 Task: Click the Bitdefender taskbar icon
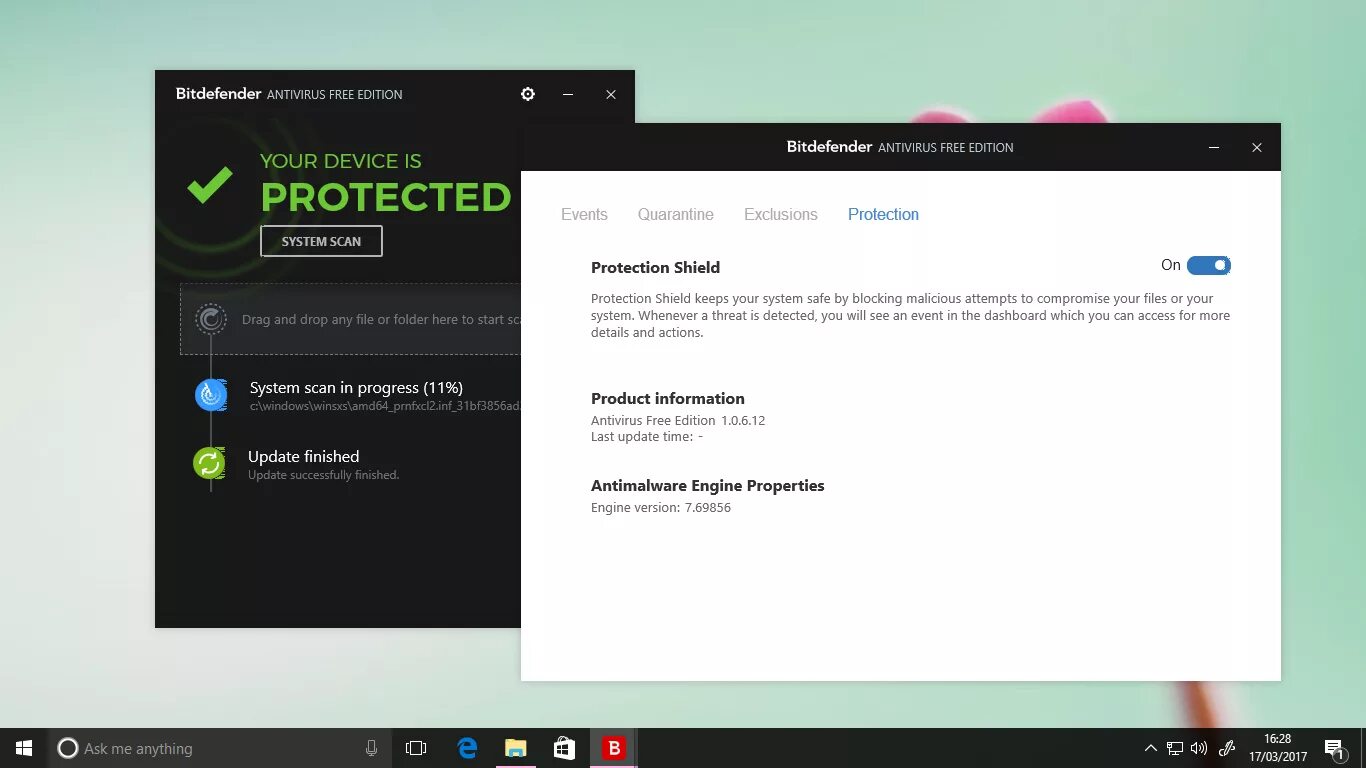click(613, 748)
